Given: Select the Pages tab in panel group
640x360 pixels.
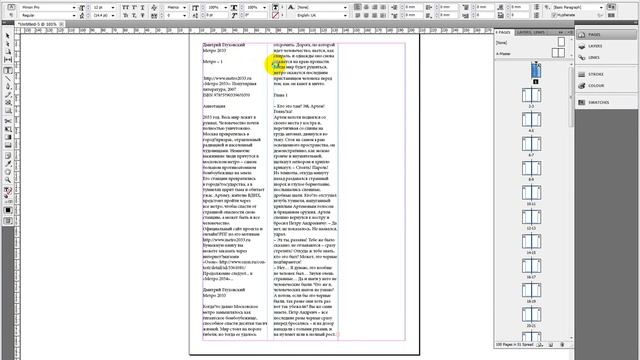Looking at the screenshot, I should pos(503,32).
